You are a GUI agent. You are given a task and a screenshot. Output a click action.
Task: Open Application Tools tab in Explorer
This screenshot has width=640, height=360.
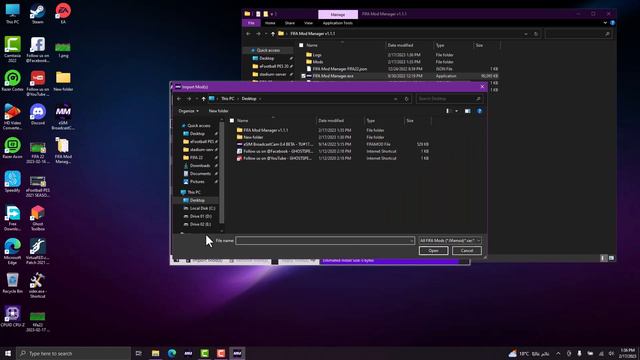click(338, 23)
